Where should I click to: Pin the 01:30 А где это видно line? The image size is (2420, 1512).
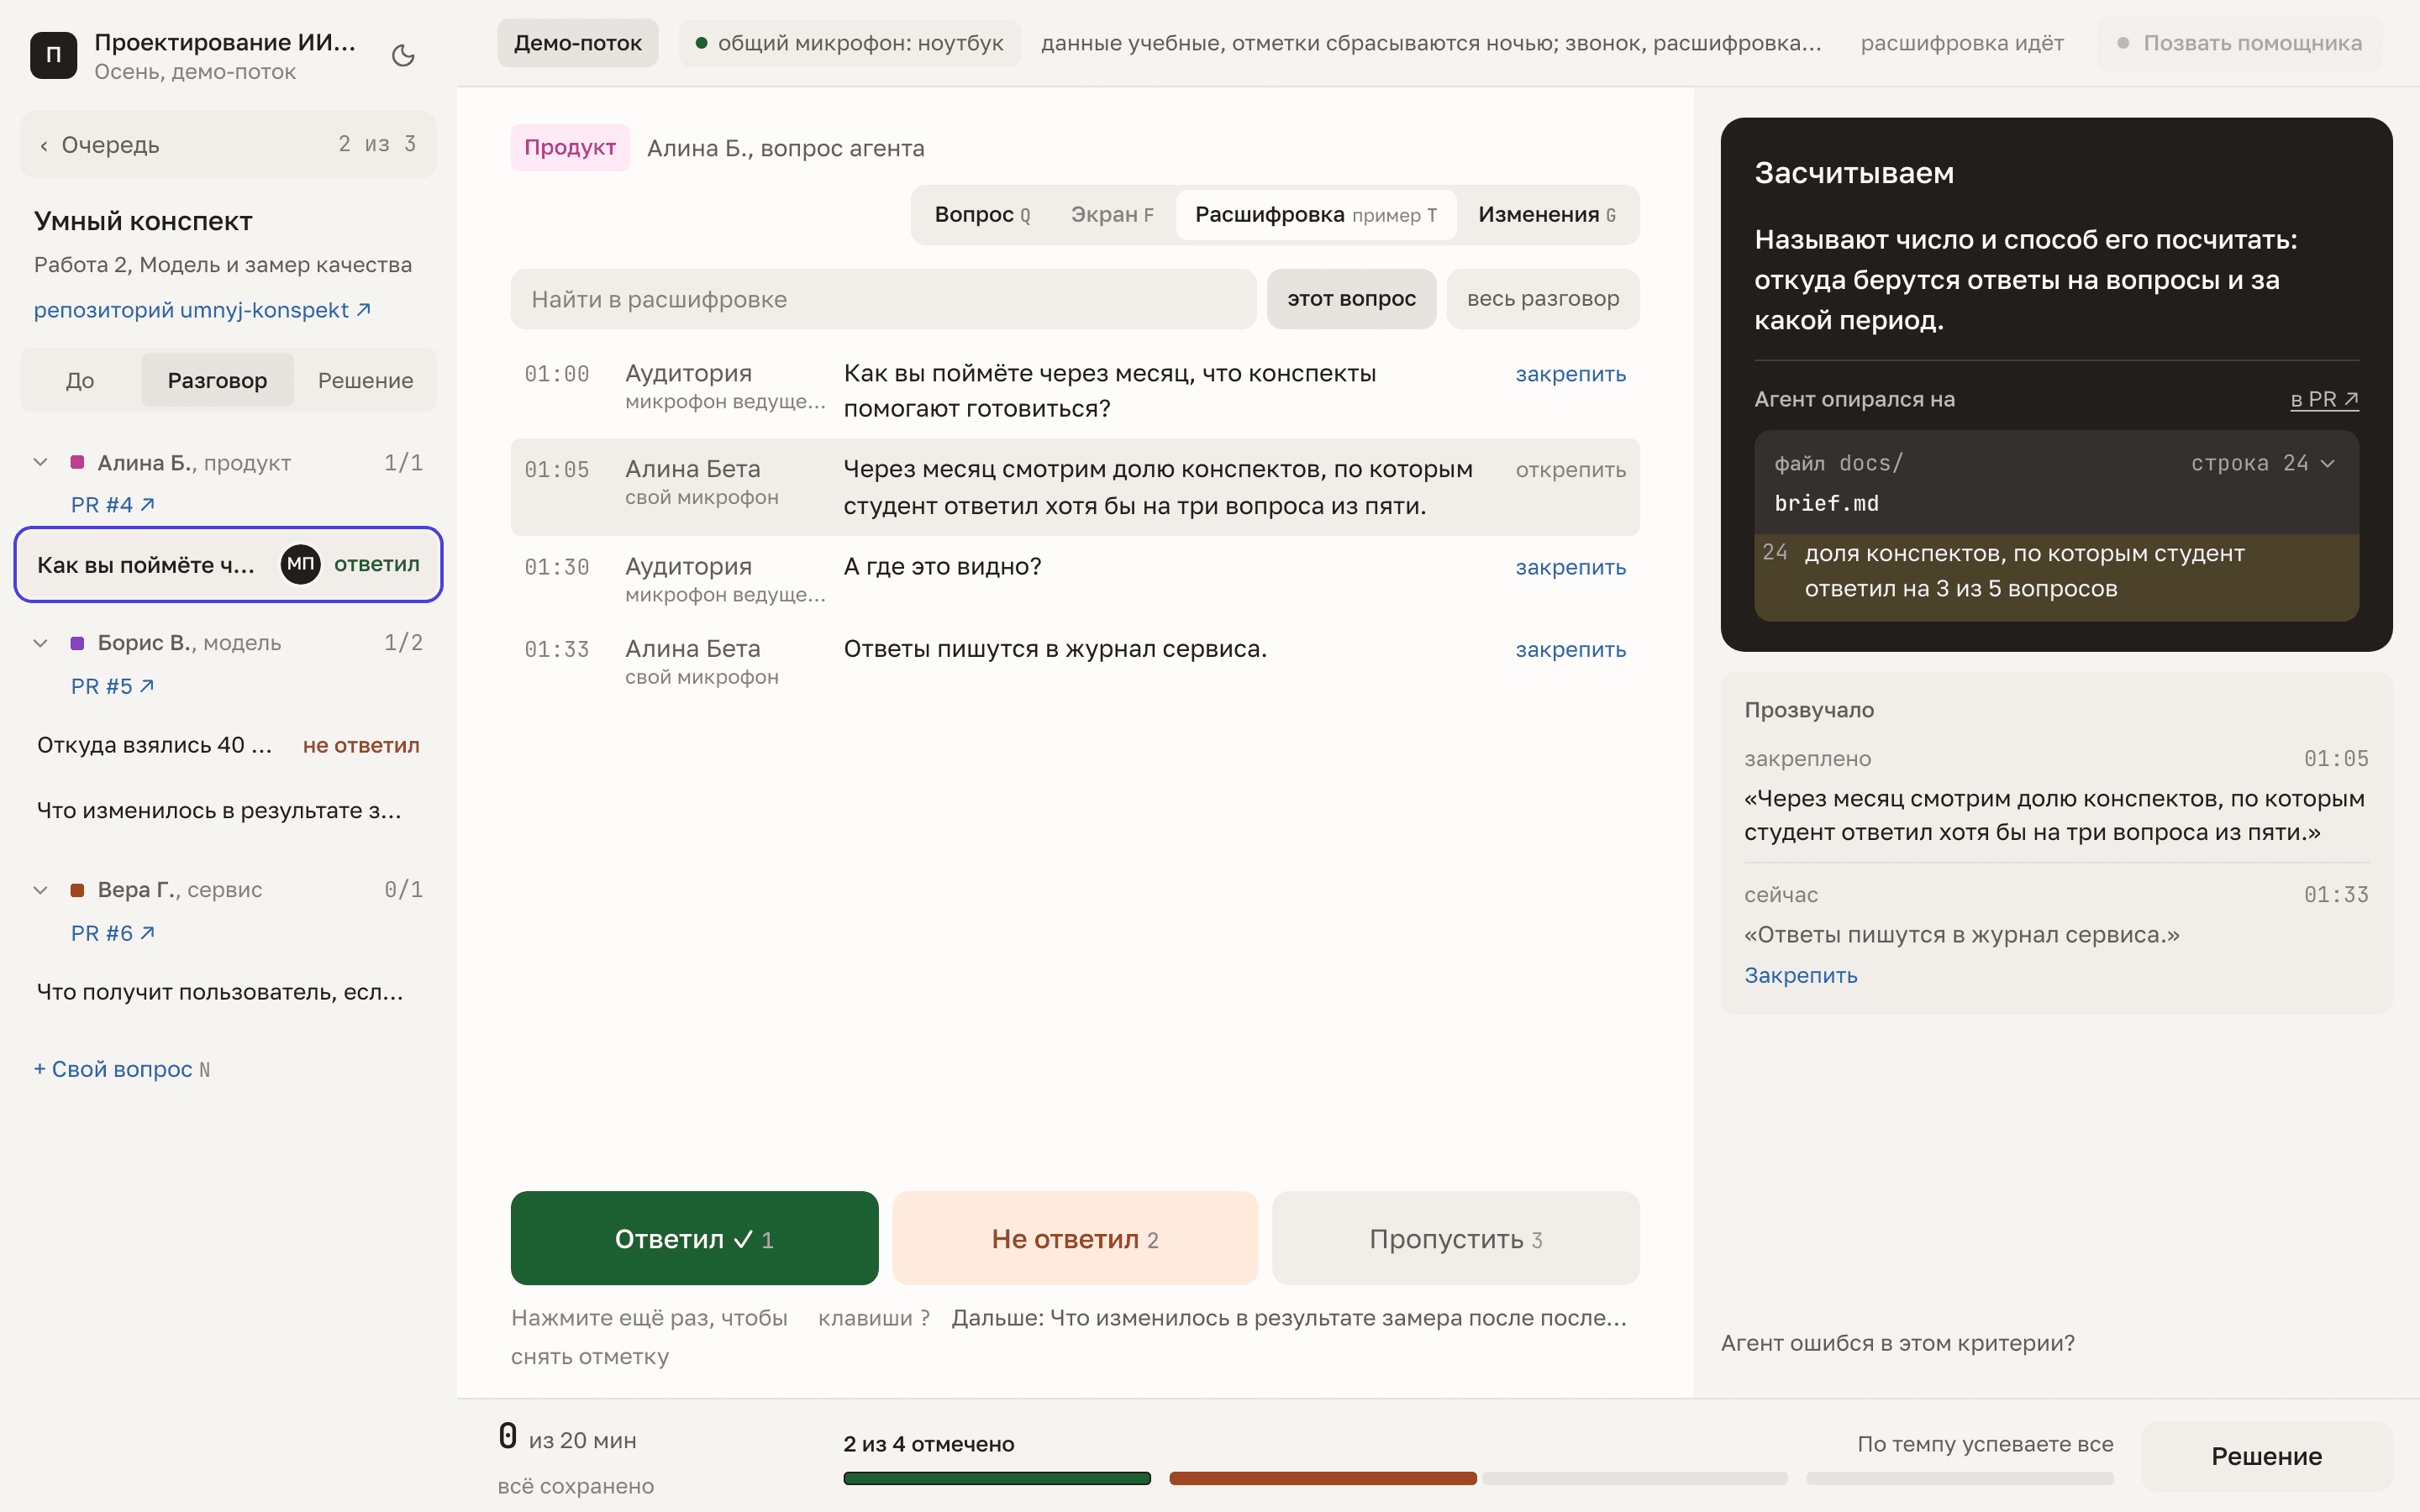1570,567
